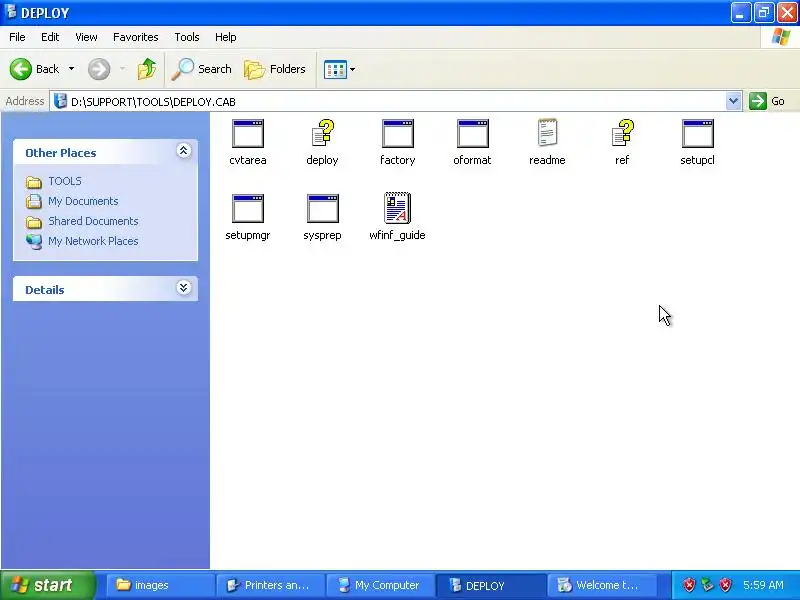Minimize the DEPLOY window

click(740, 13)
